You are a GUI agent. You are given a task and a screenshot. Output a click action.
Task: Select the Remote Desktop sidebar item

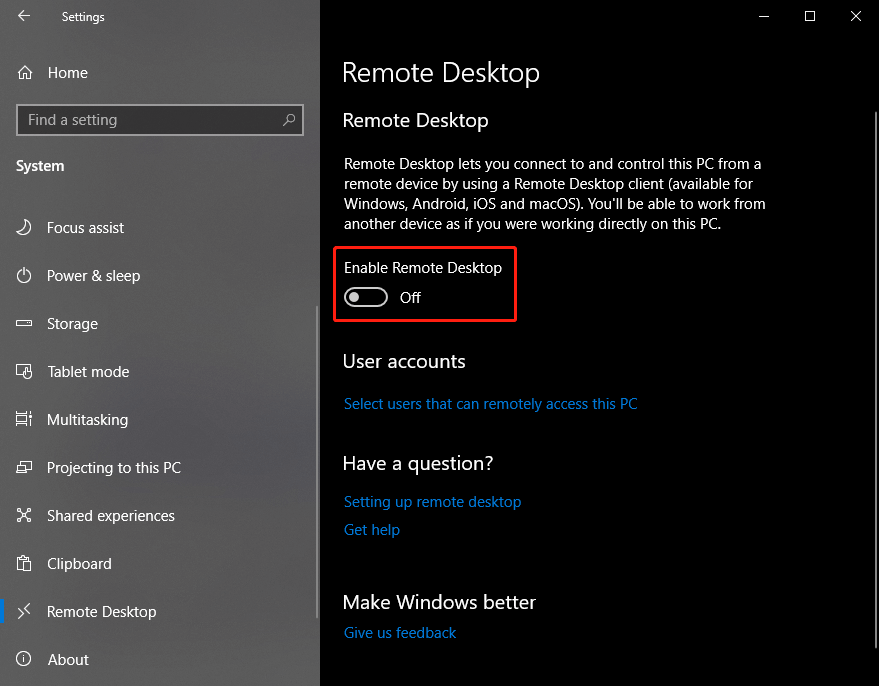pyautogui.click(x=101, y=612)
